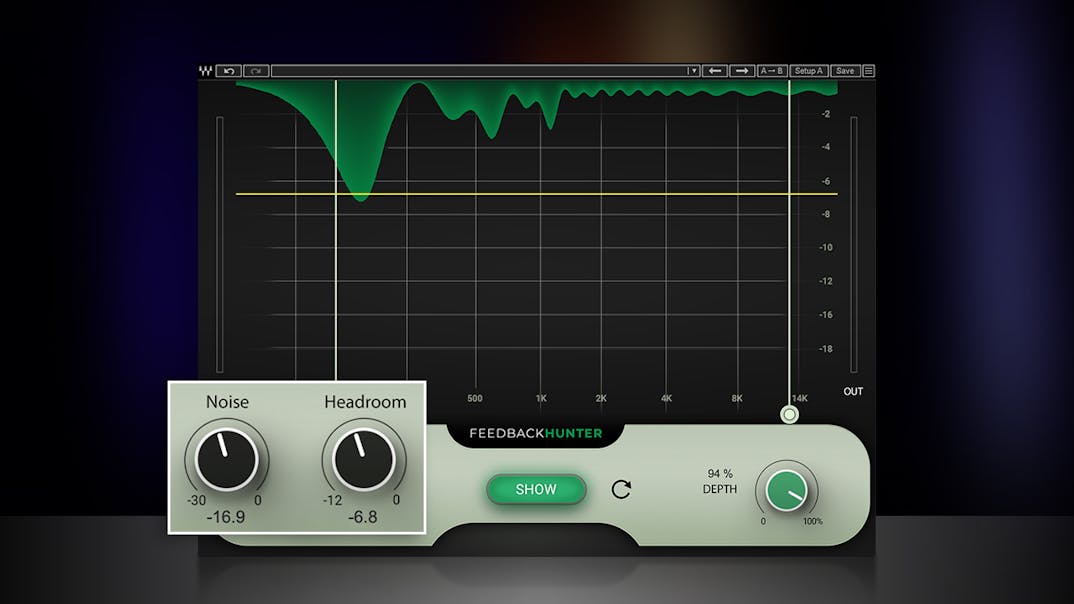Screen dimensions: 1074x604
Task: Click the preset name field
Action: tap(480, 72)
